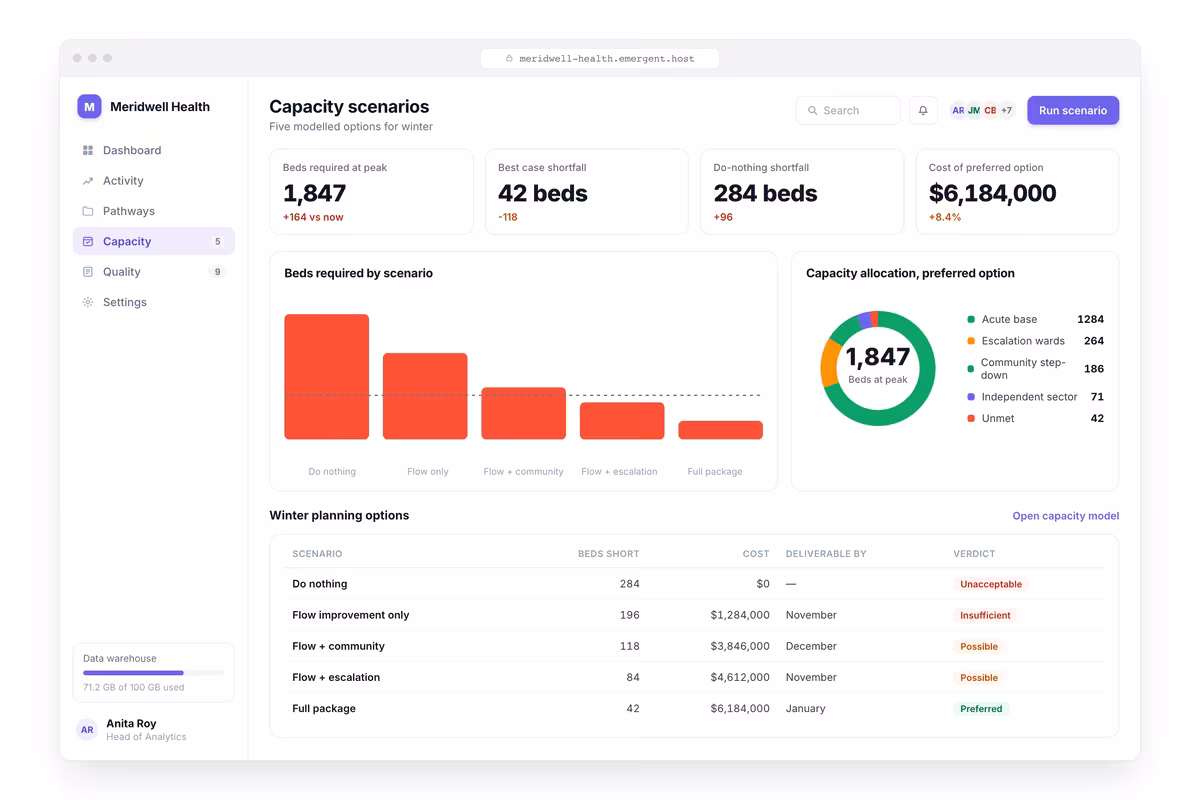This screenshot has height=800, width=1200.
Task: Click the Escalation wards legend dot
Action: click(x=971, y=341)
